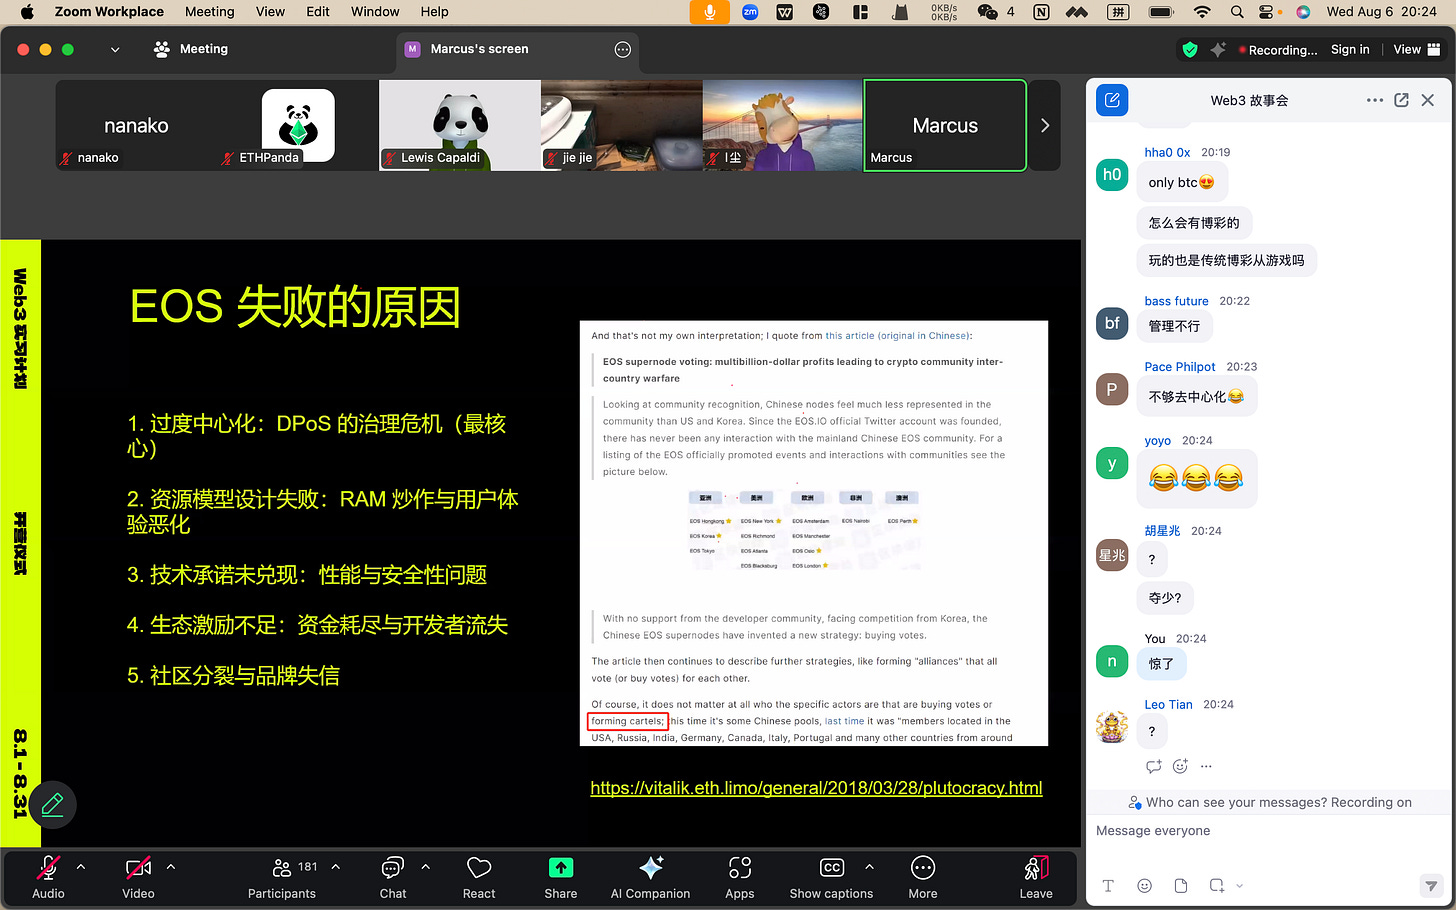
Task: Open AI Companion
Action: [x=651, y=877]
